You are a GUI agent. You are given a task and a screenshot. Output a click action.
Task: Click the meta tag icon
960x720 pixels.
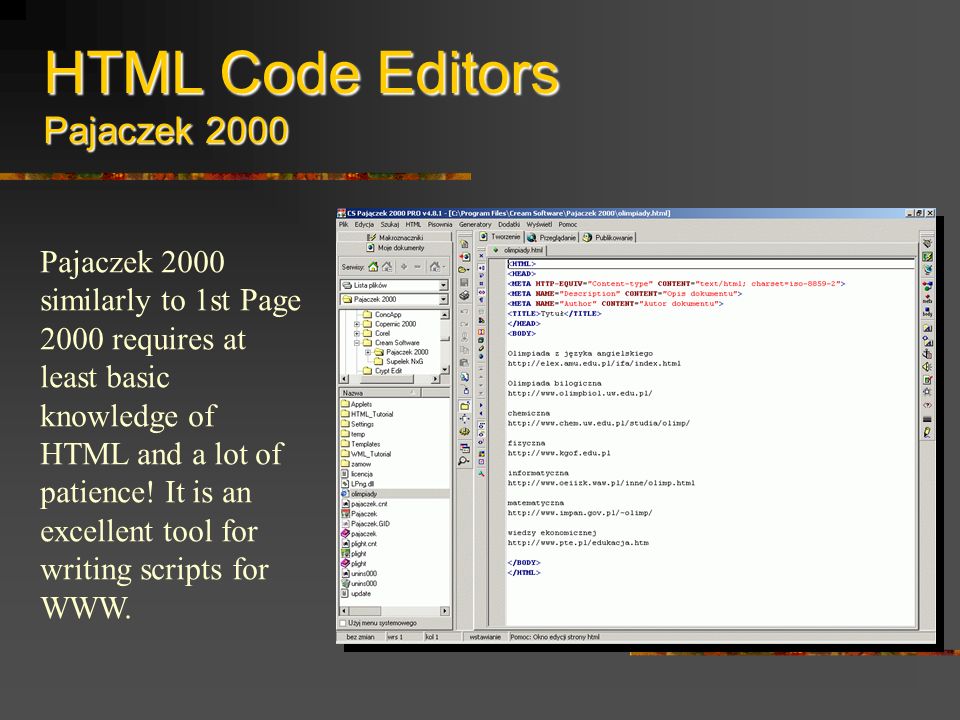928,299
